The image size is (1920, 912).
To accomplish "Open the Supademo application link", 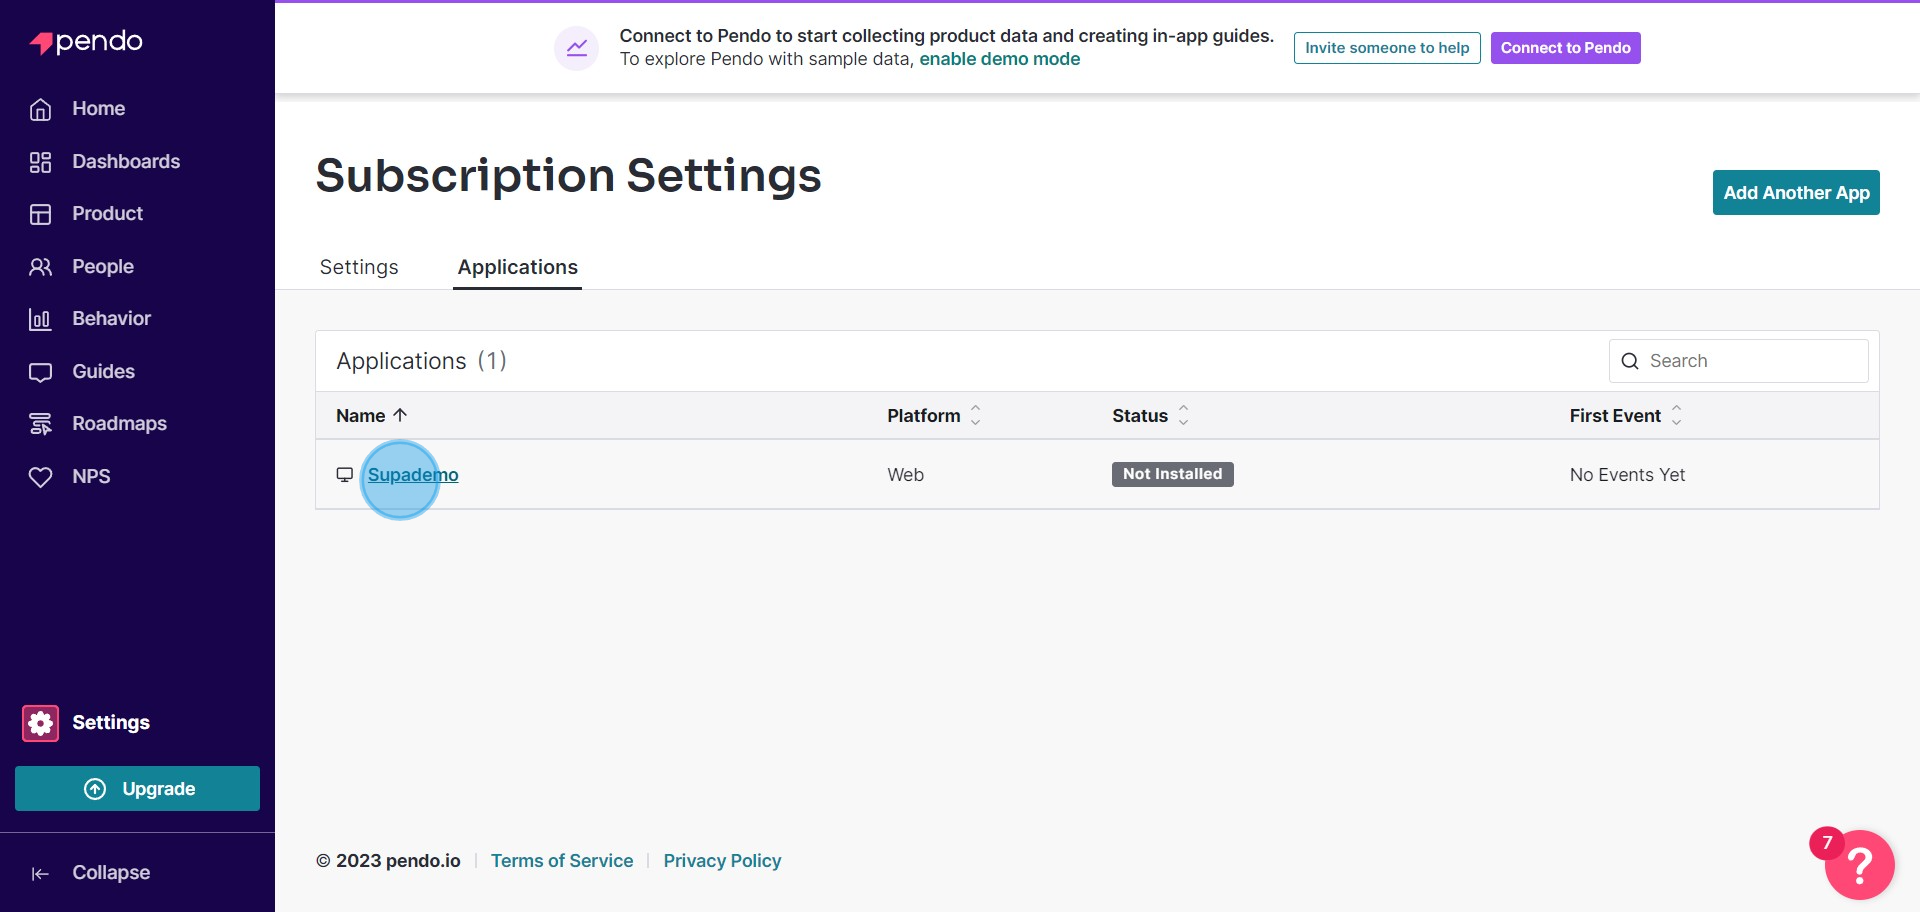I will pos(413,475).
